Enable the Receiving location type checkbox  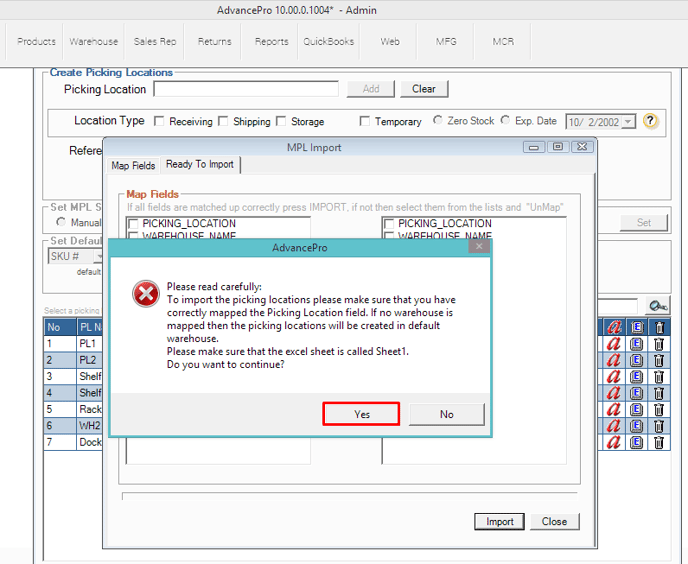[159, 122]
